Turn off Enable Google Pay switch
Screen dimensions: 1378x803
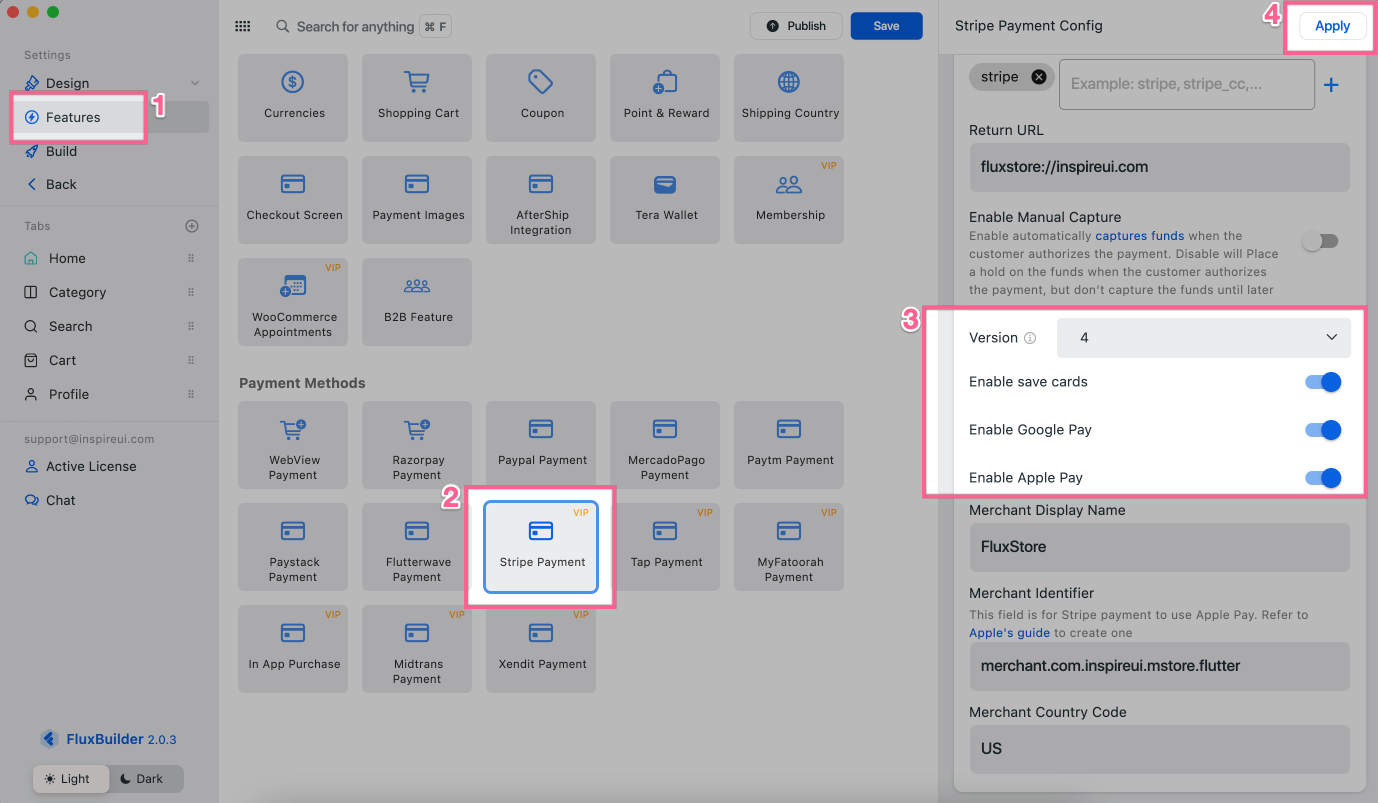[x=1322, y=430]
